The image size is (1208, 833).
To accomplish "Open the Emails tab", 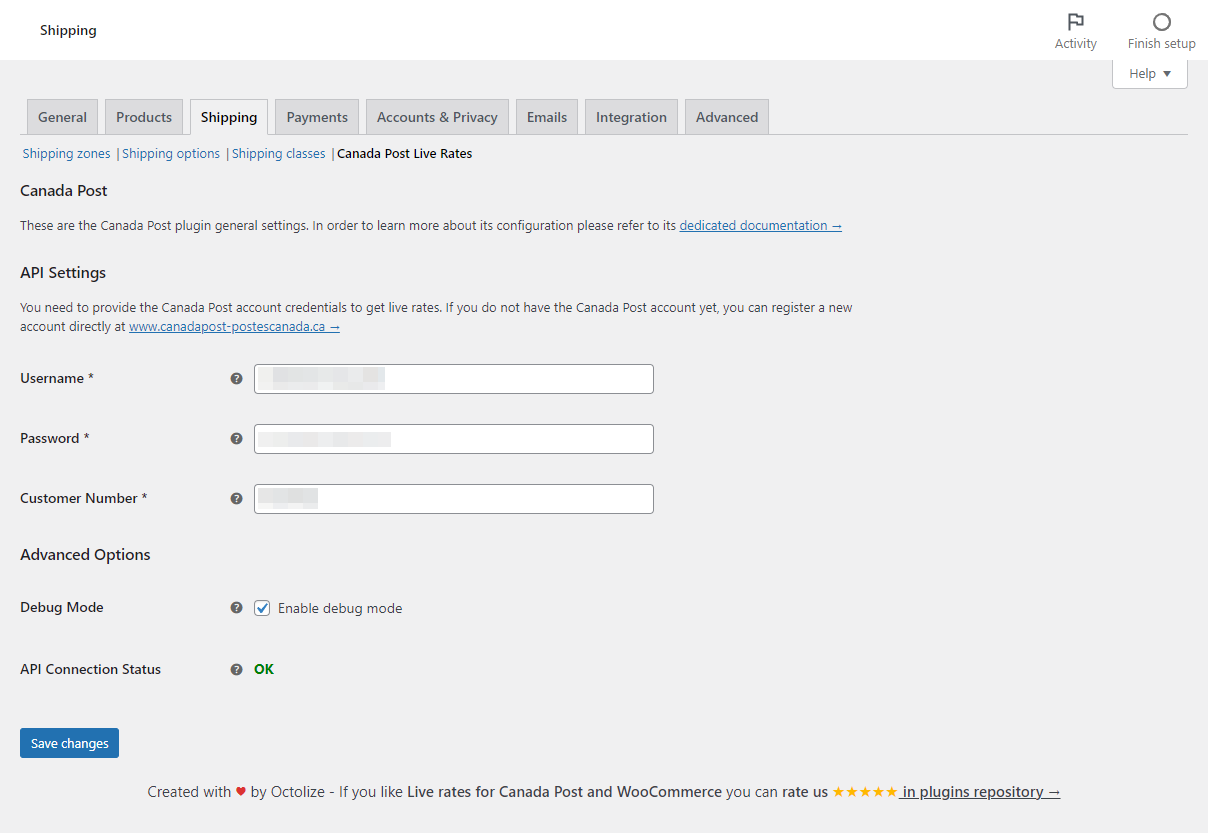I will 547,117.
